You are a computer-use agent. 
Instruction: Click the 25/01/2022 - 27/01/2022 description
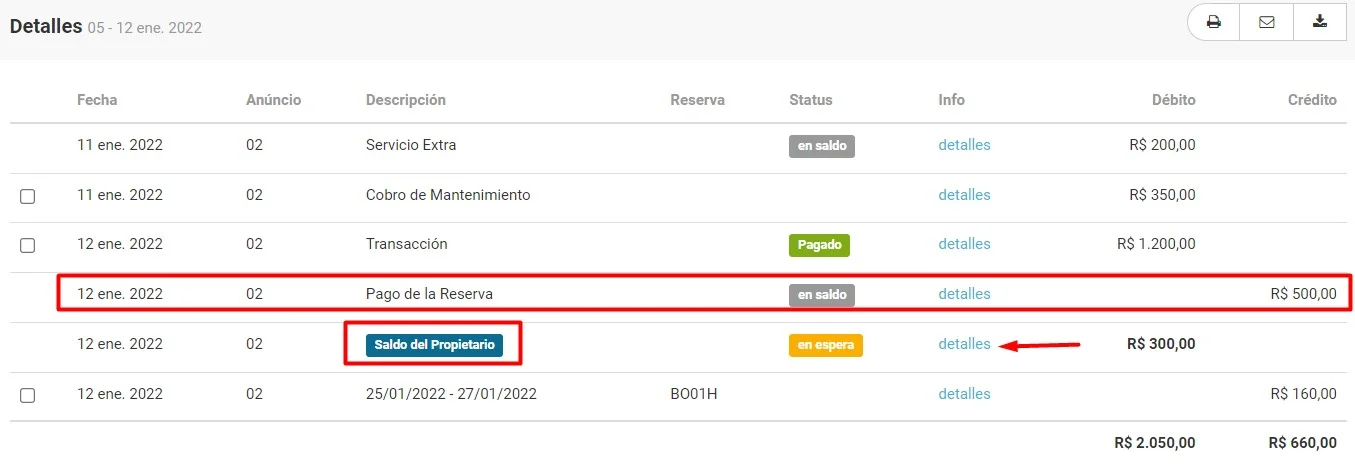click(451, 394)
